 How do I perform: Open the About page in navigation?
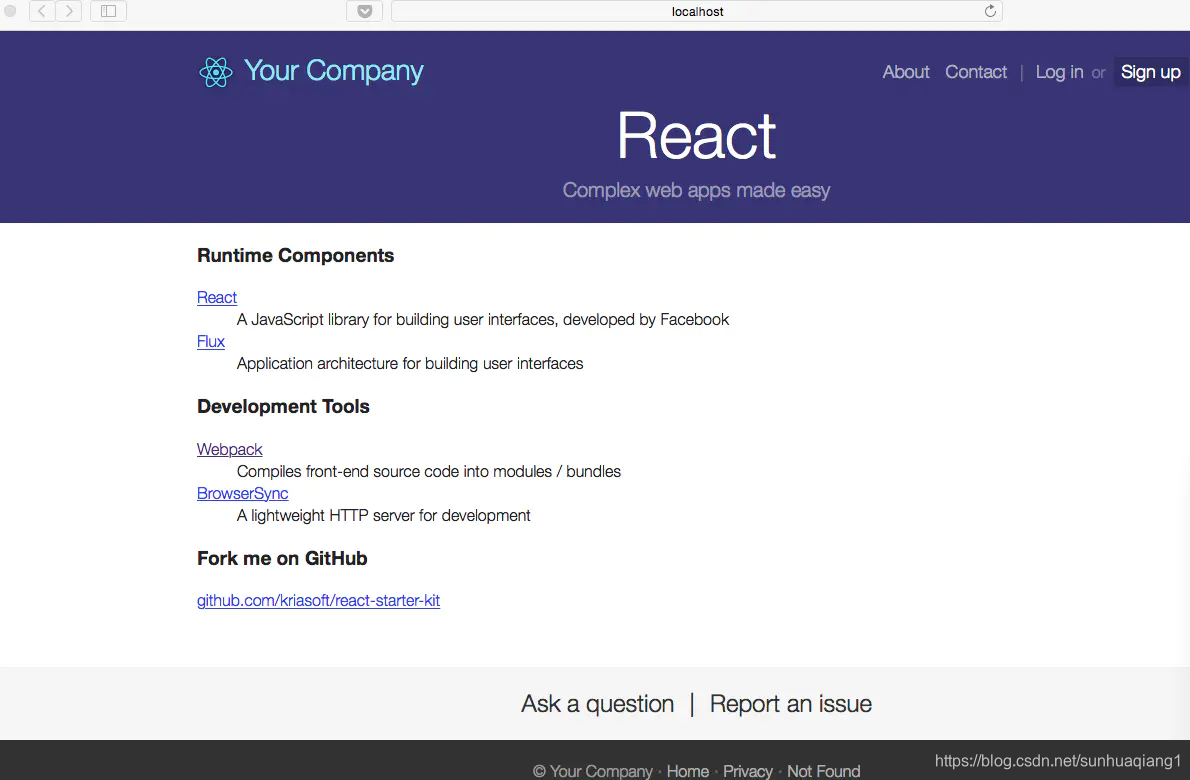point(905,72)
